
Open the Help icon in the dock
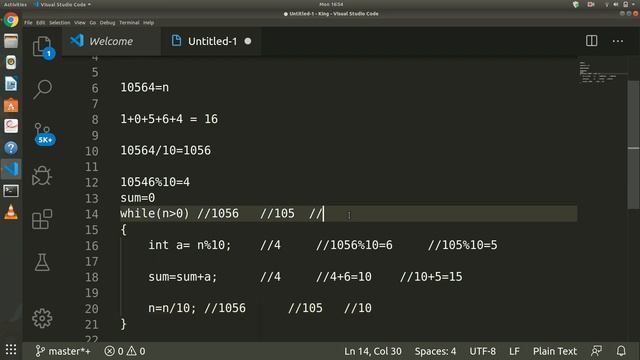click(x=11, y=148)
